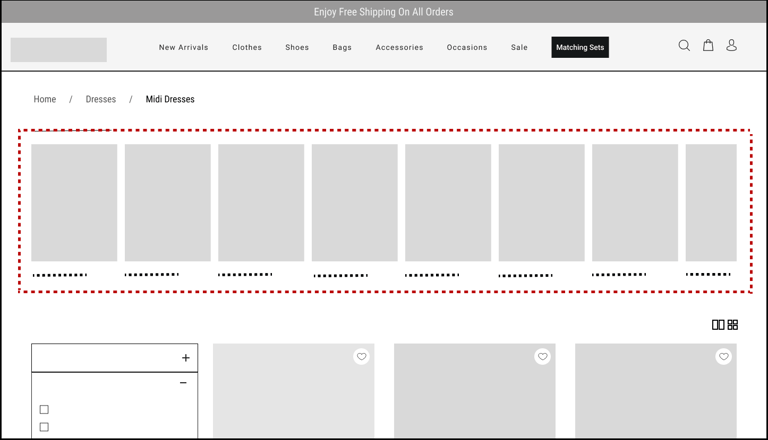Open the Clothes menu
This screenshot has height=440, width=768.
(247, 48)
